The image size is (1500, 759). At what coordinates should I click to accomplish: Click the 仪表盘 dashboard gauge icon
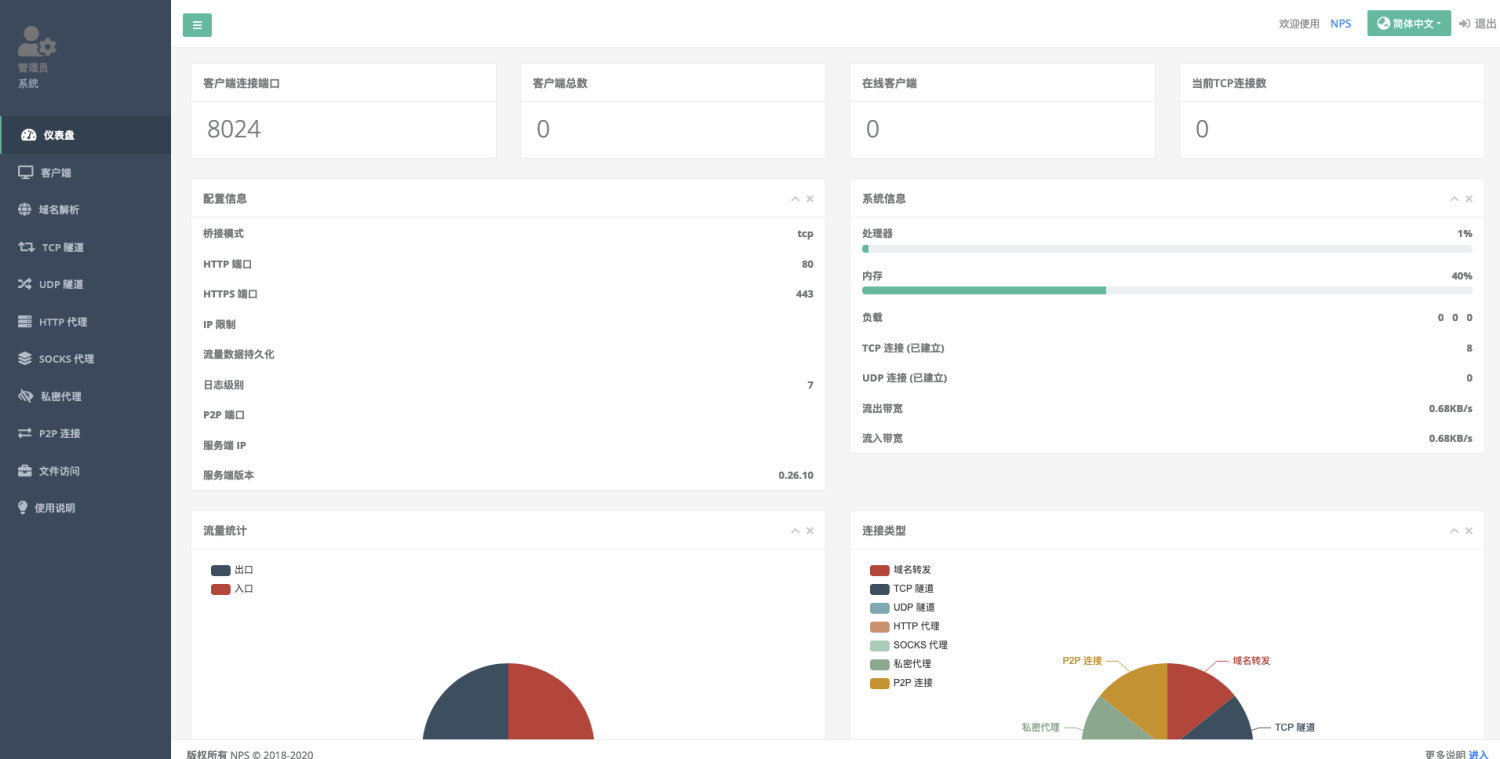(28, 135)
